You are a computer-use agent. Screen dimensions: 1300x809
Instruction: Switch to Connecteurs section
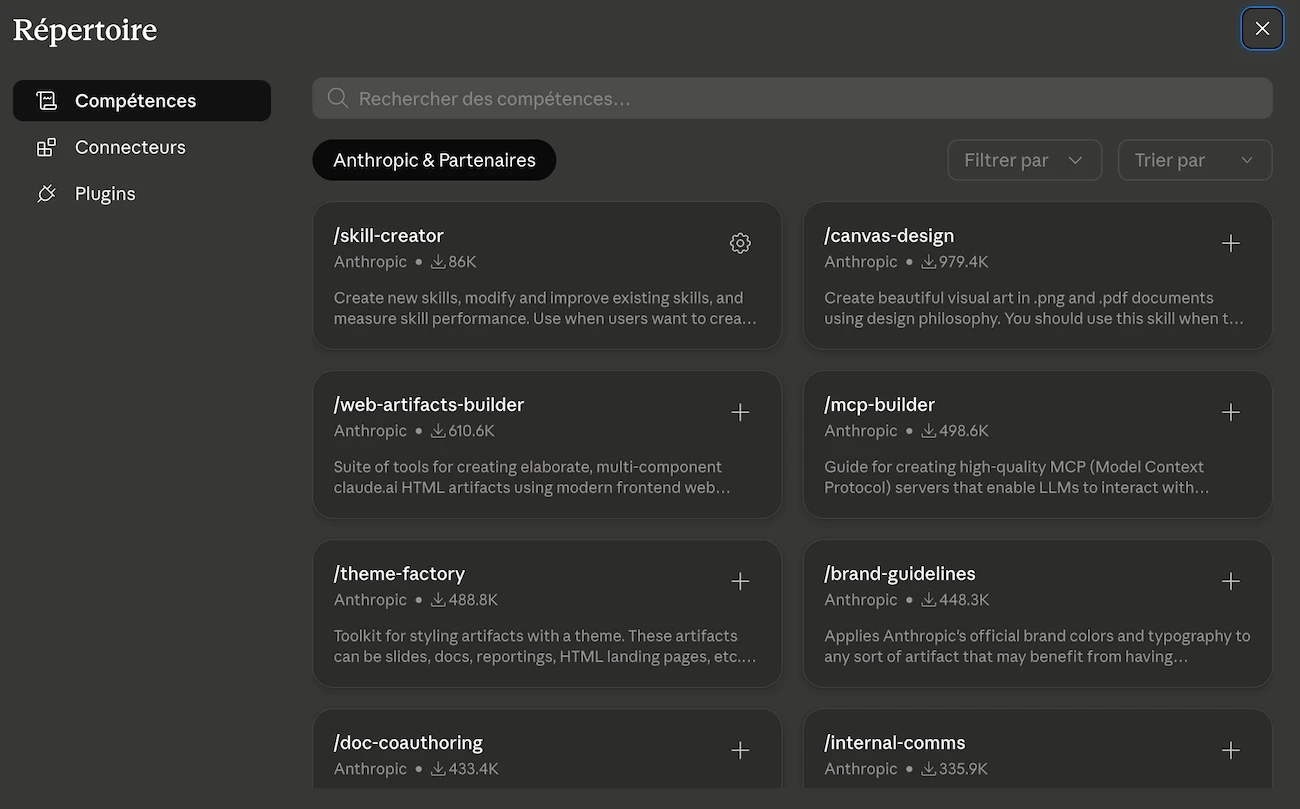[142, 147]
